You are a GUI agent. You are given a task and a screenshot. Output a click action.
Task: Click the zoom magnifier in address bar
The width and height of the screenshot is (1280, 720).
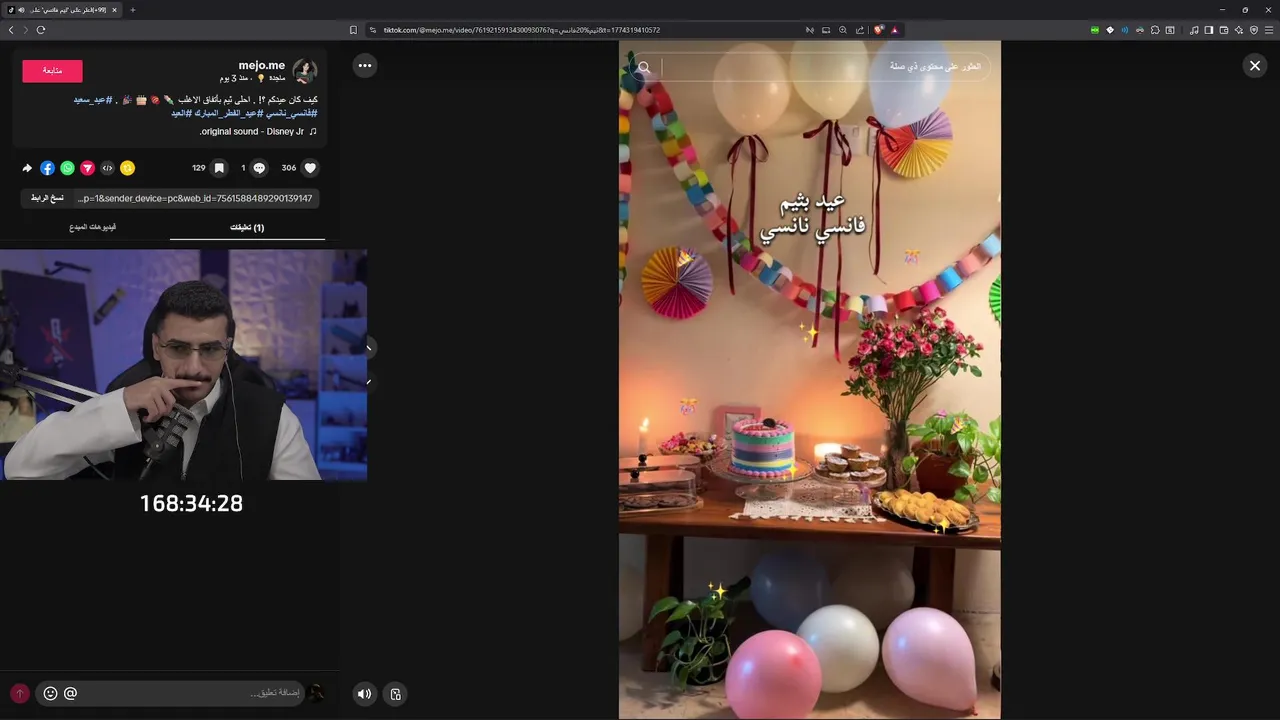[843, 30]
